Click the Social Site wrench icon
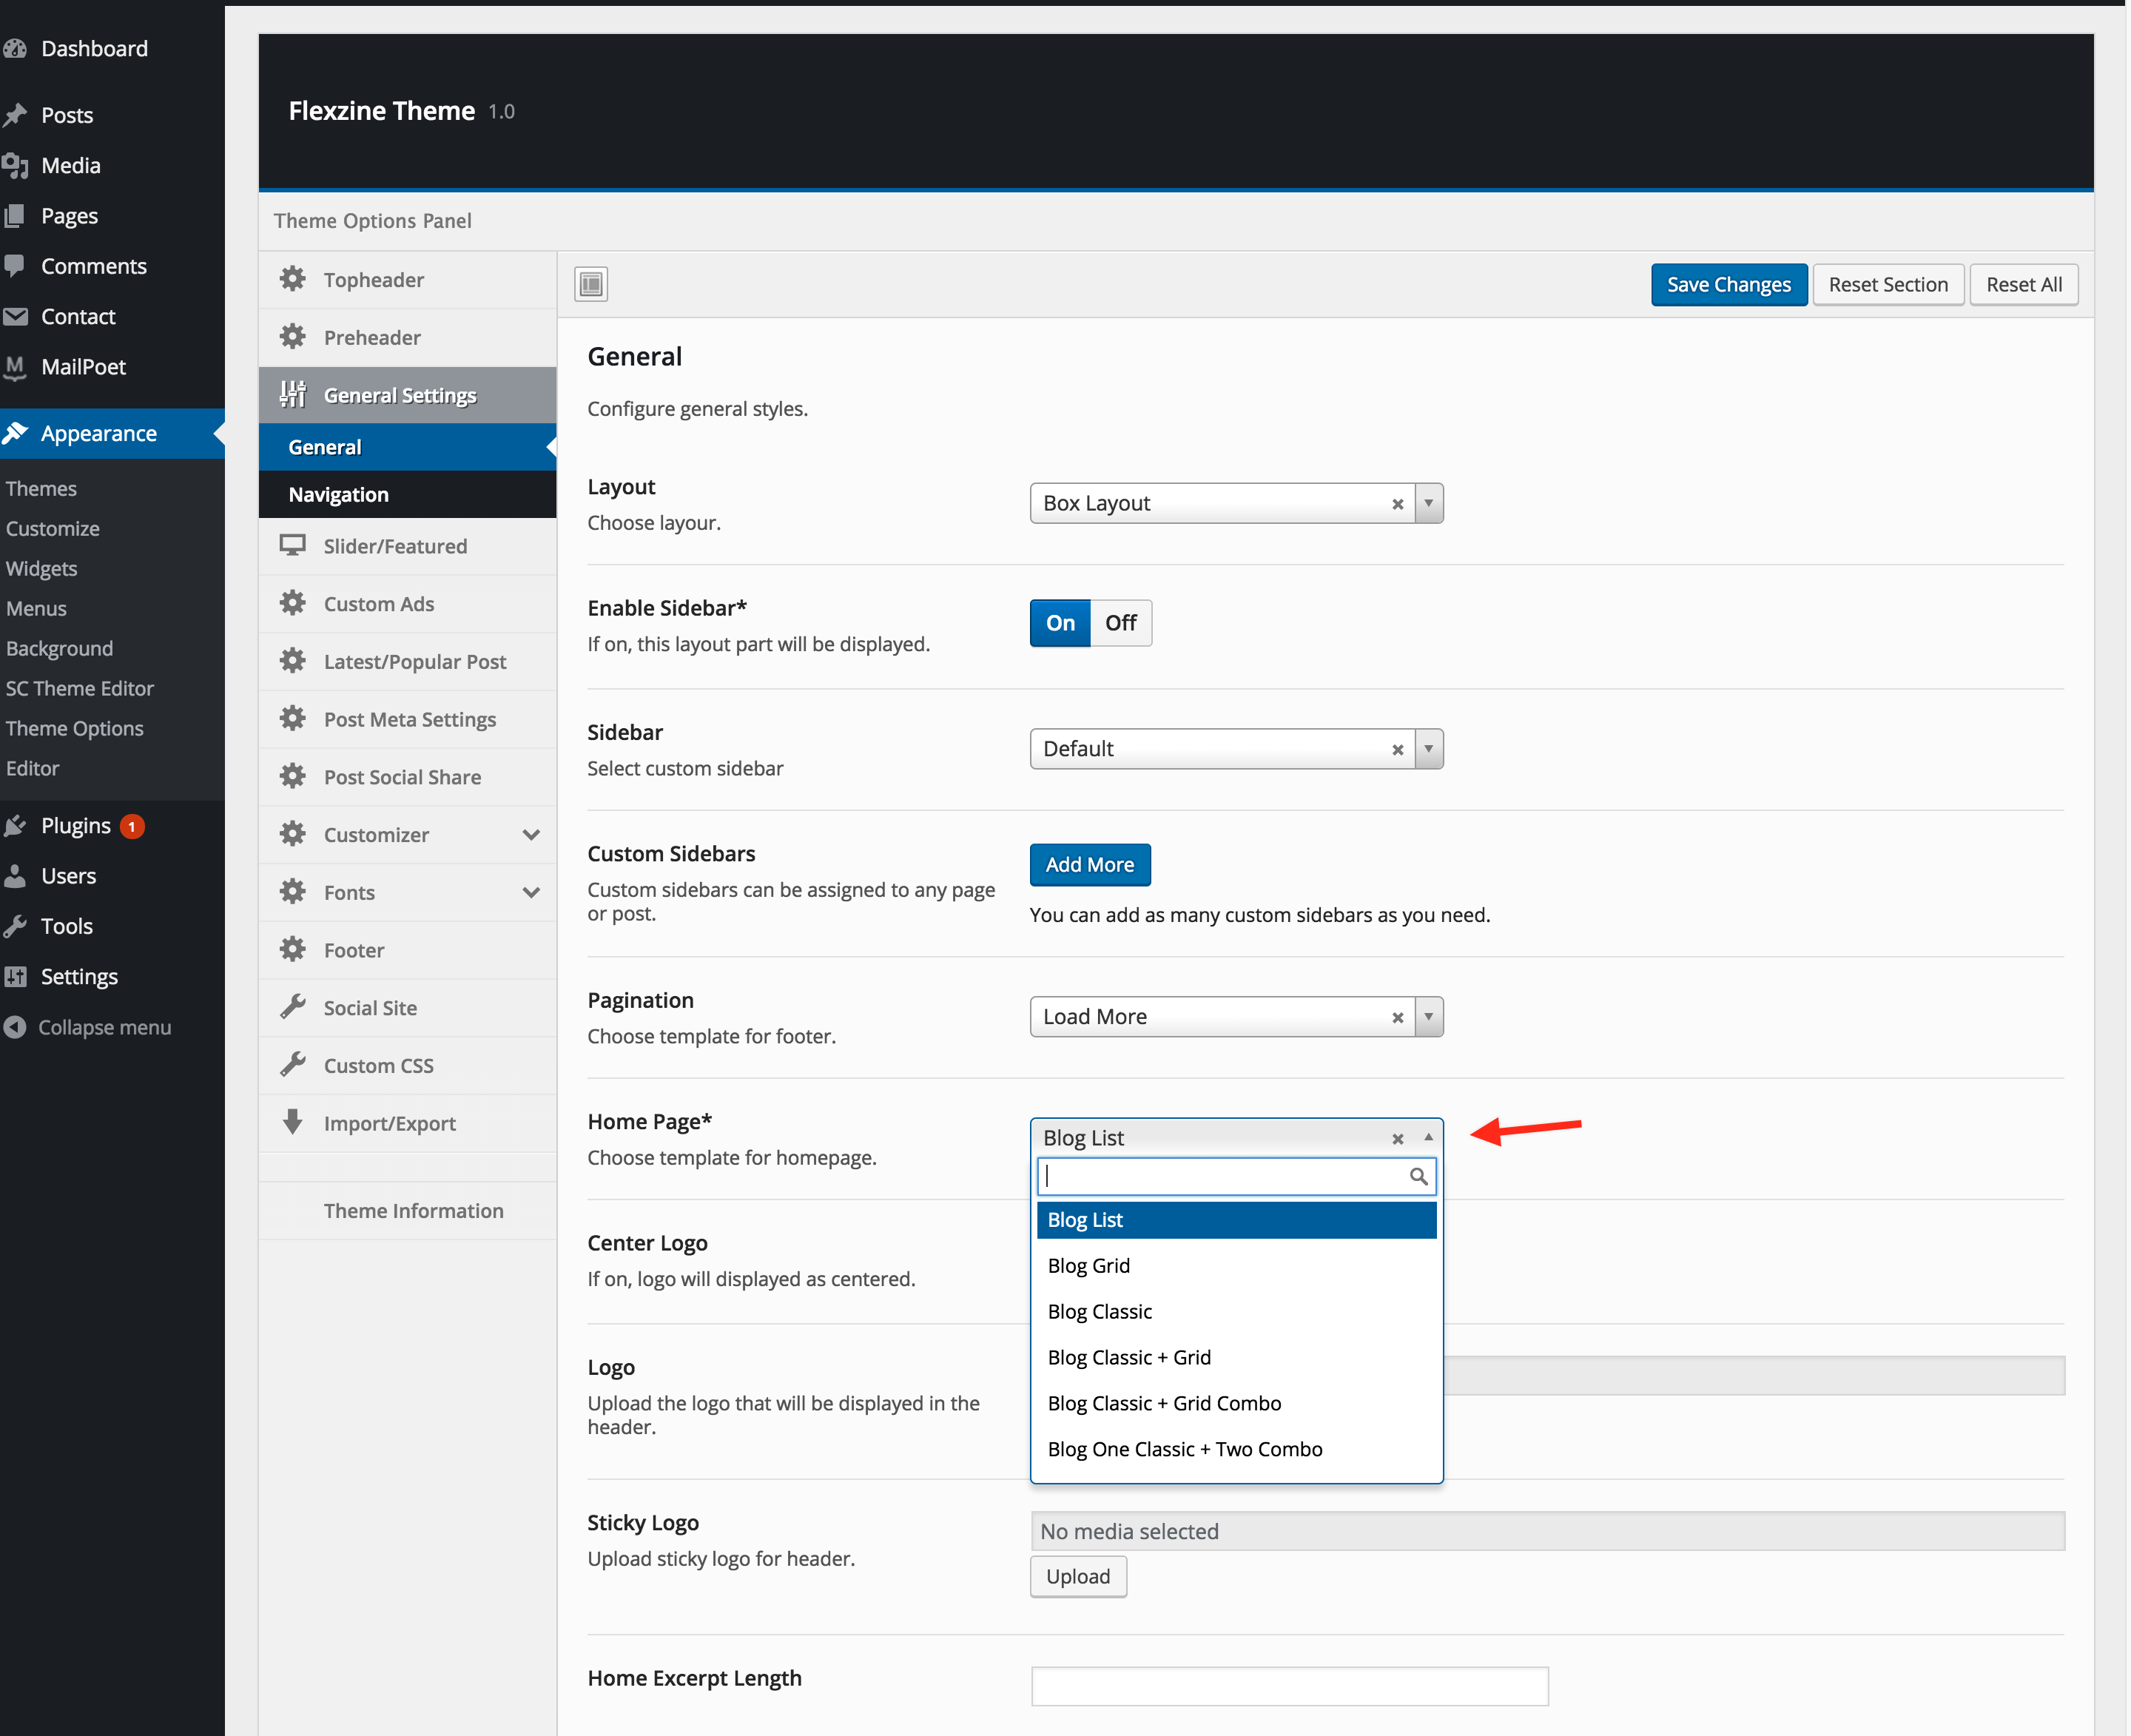Image resolution: width=2131 pixels, height=1736 pixels. 292,1007
